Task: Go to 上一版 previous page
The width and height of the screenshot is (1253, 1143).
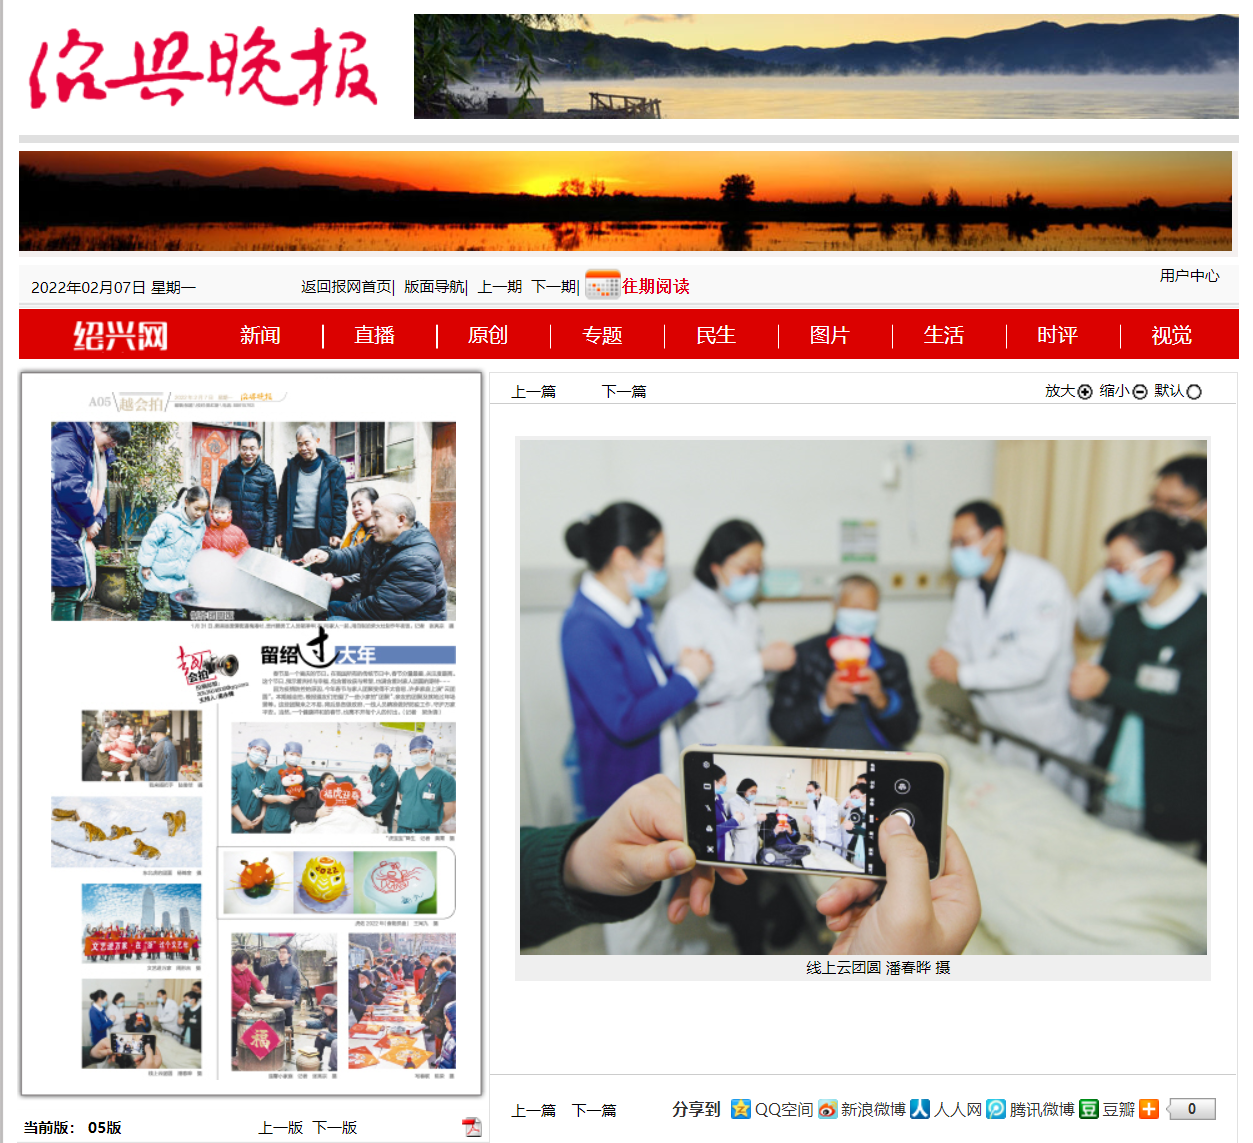Action: coord(281,1127)
